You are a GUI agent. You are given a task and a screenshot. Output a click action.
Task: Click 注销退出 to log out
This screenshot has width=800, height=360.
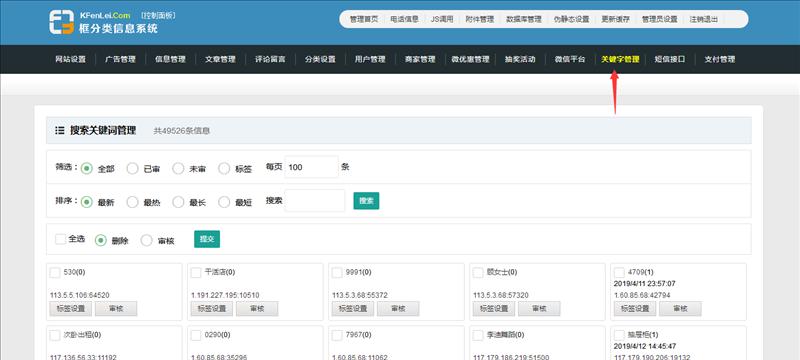[704, 19]
